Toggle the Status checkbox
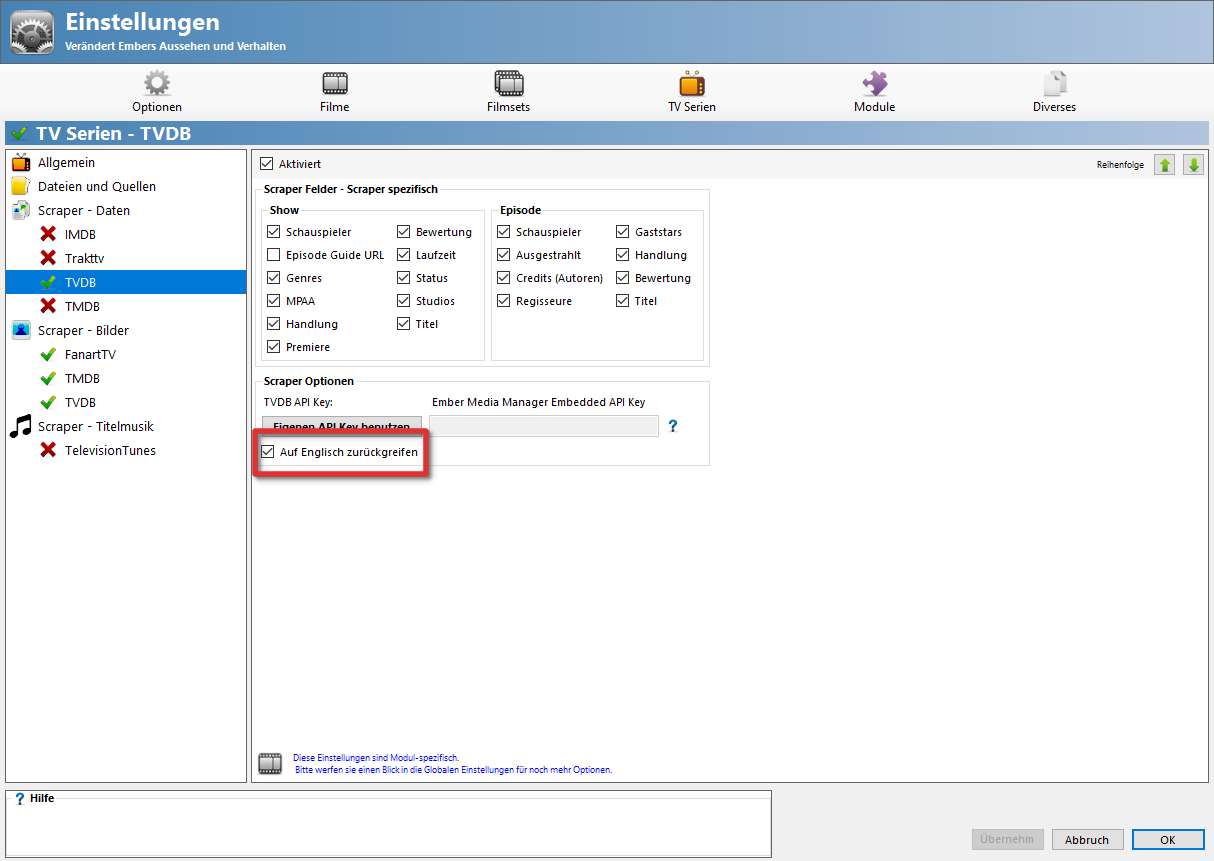 click(404, 278)
